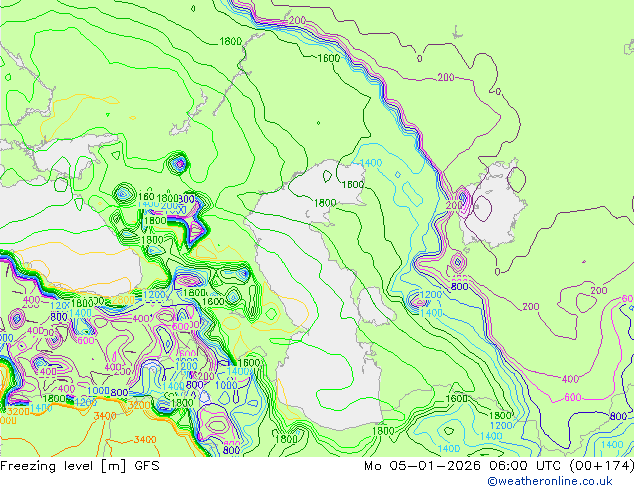634x490 pixels.
Task: Click the "GFS" model label
Action: tap(147, 466)
